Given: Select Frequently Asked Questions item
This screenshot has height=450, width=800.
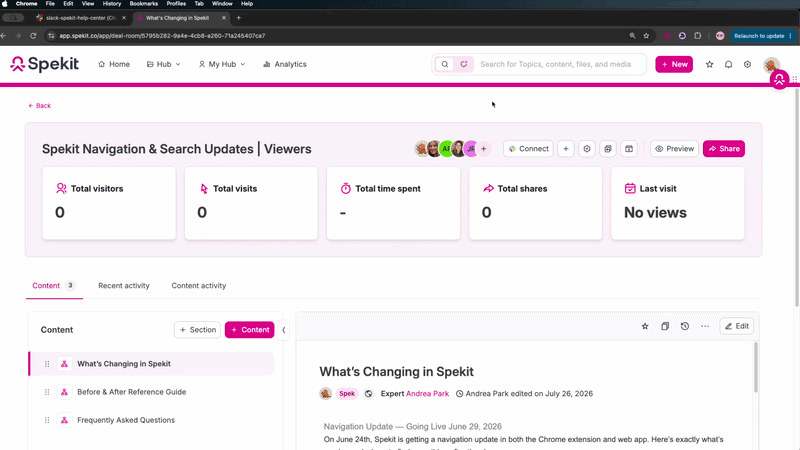Looking at the screenshot, I should tap(152, 420).
